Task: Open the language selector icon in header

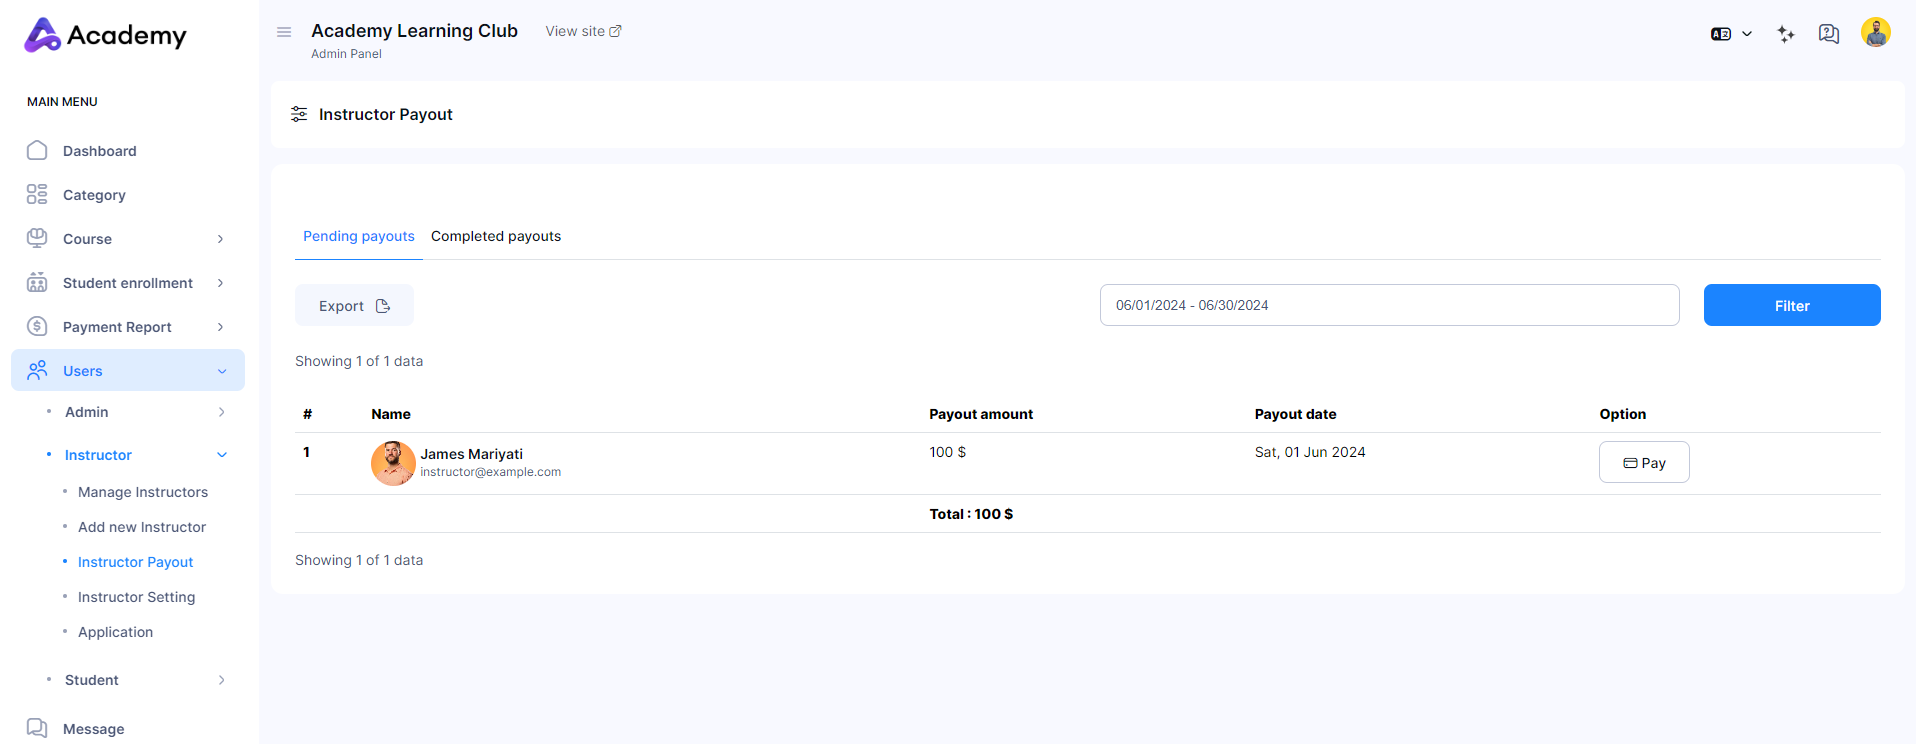Action: (1730, 34)
